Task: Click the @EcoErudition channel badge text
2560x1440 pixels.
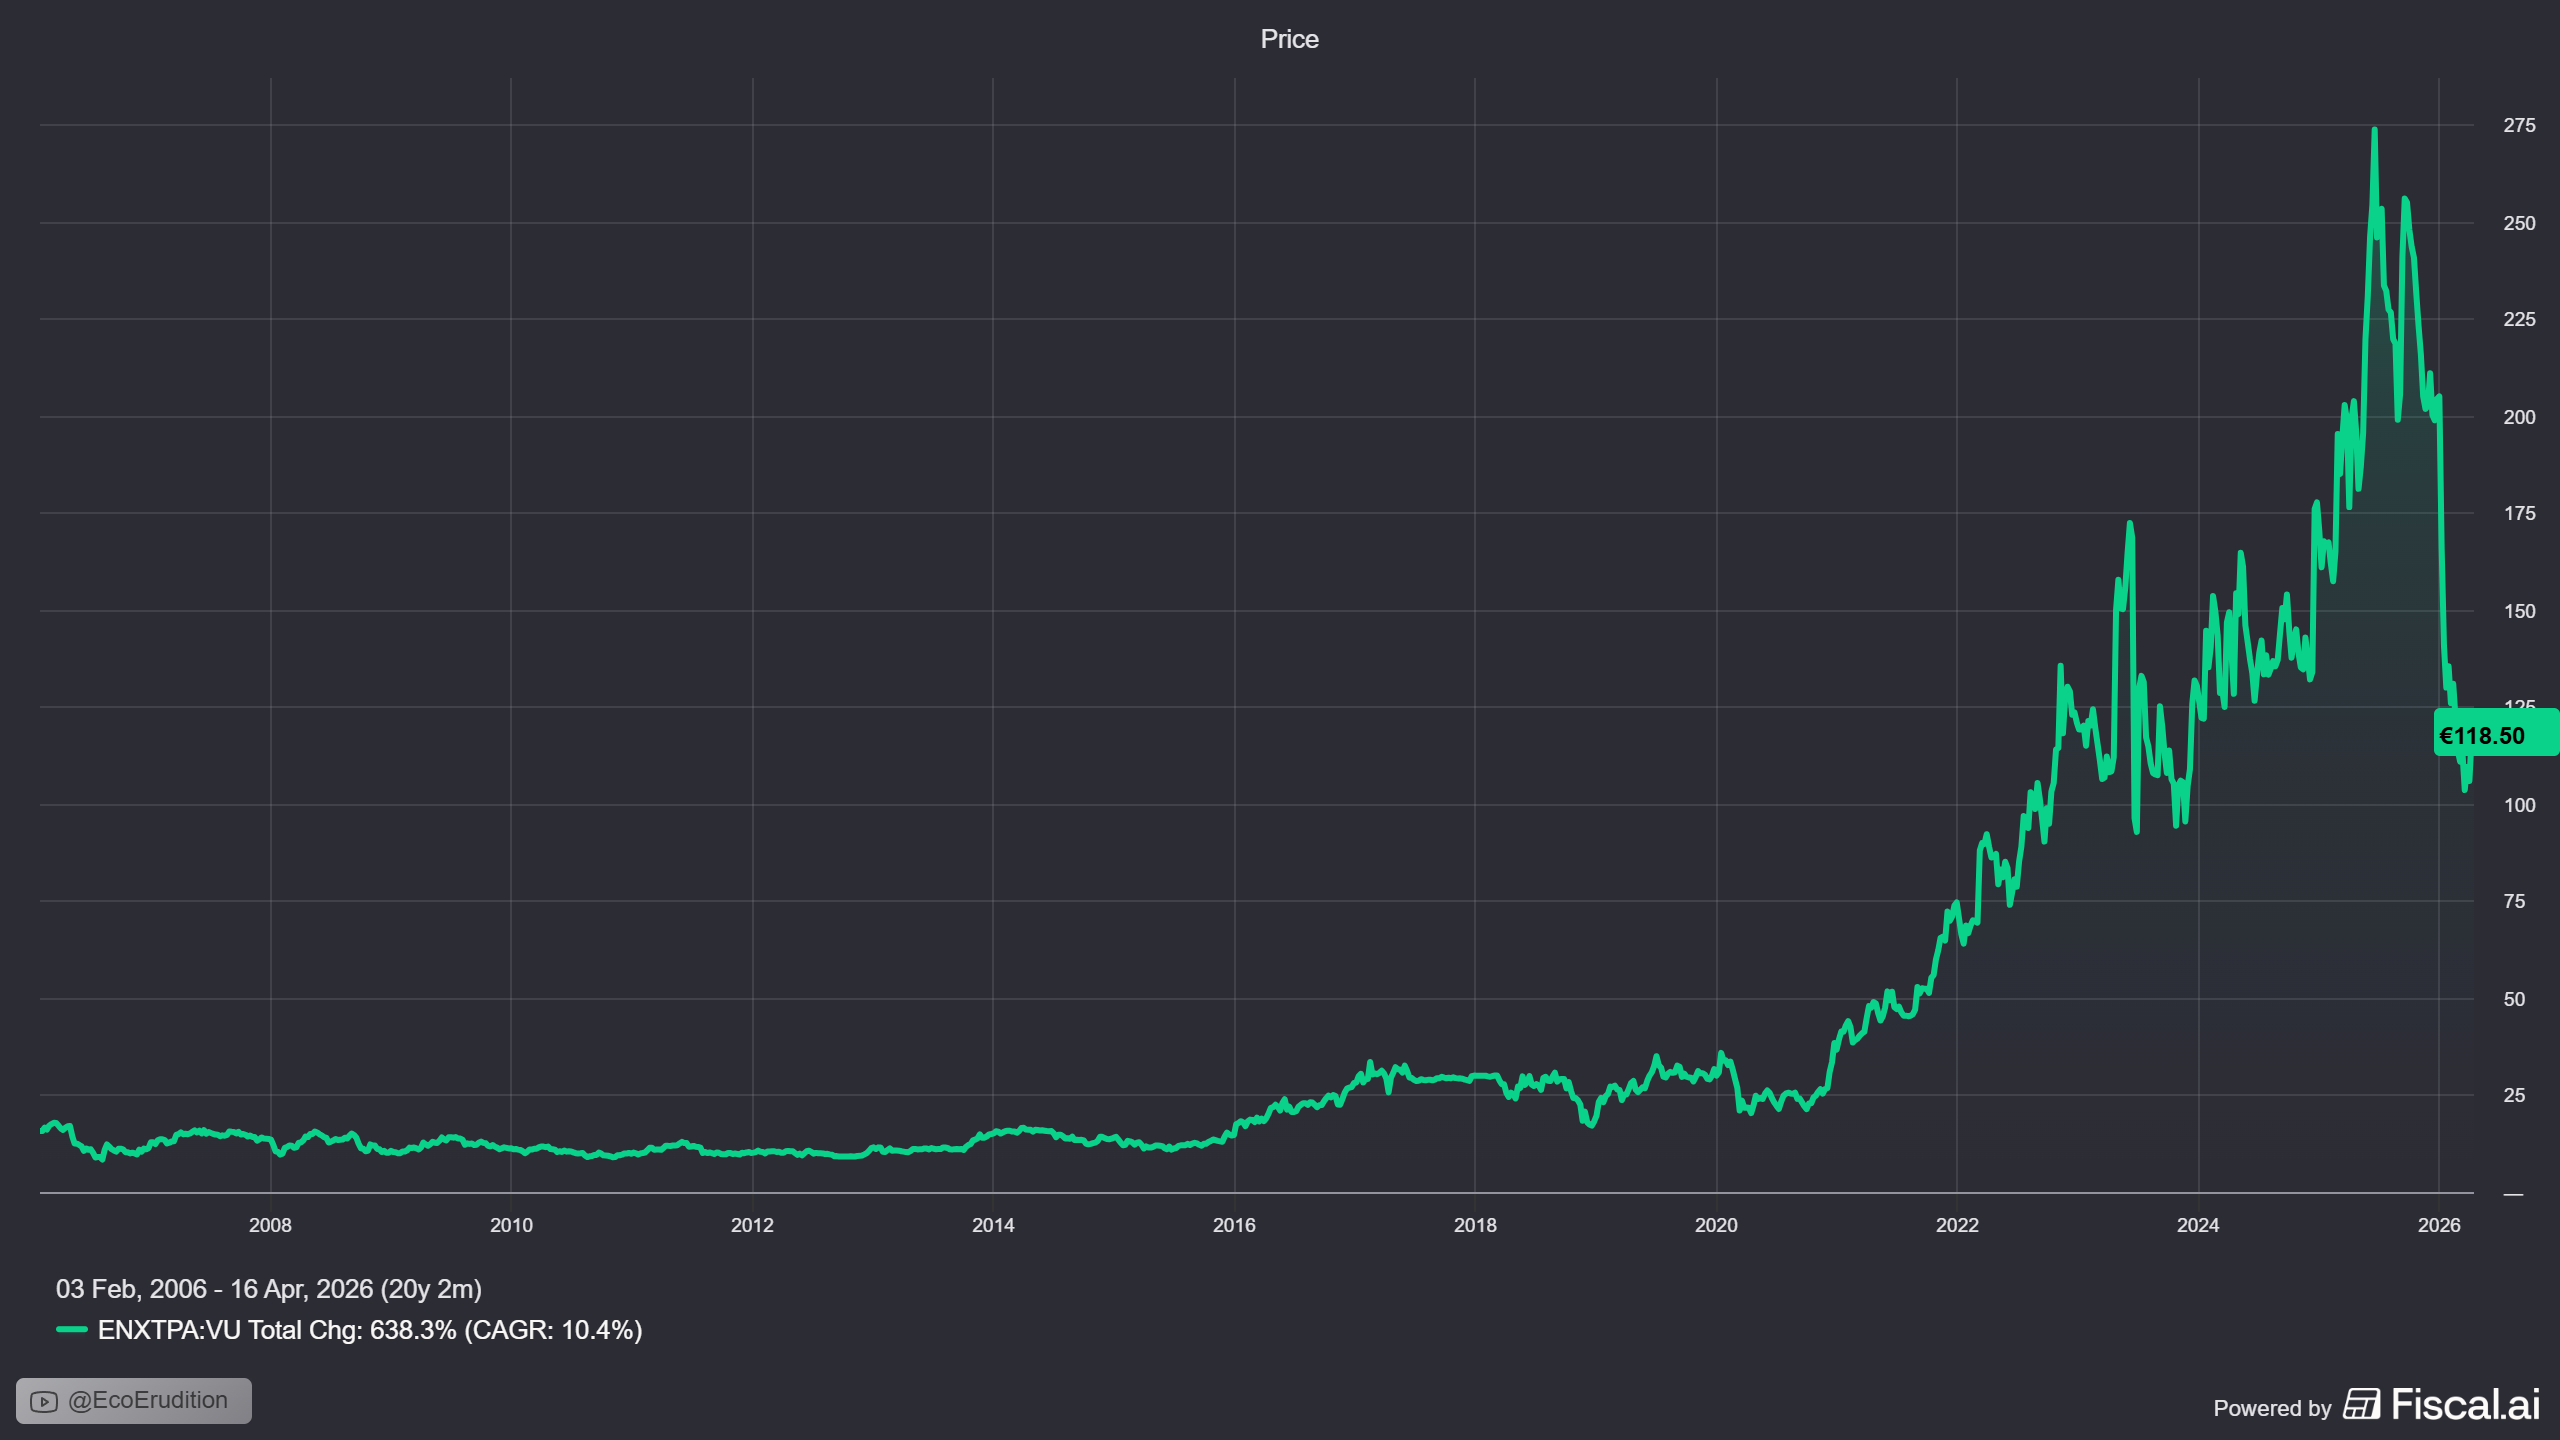Action: (148, 1400)
